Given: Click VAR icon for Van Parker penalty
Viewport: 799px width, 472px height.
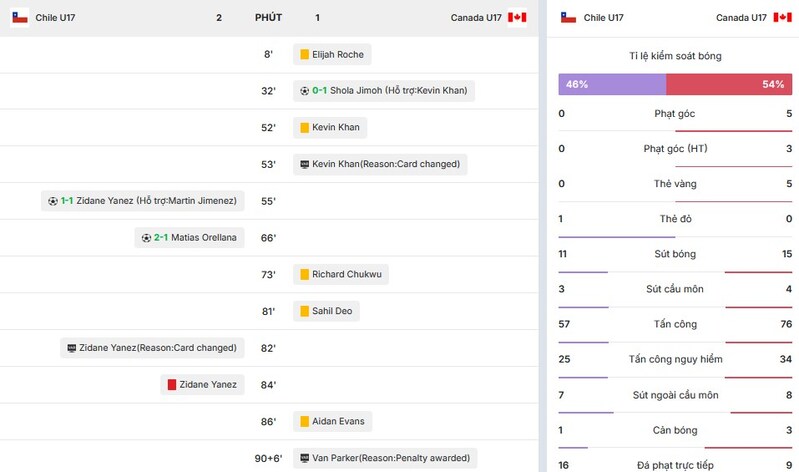Looking at the screenshot, I should 304,458.
